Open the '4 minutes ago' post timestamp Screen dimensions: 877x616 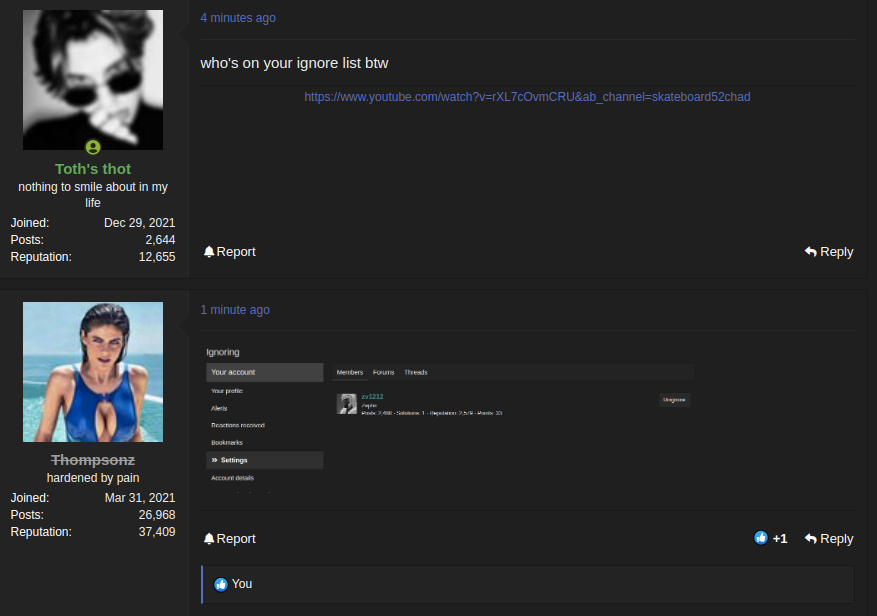tap(238, 18)
